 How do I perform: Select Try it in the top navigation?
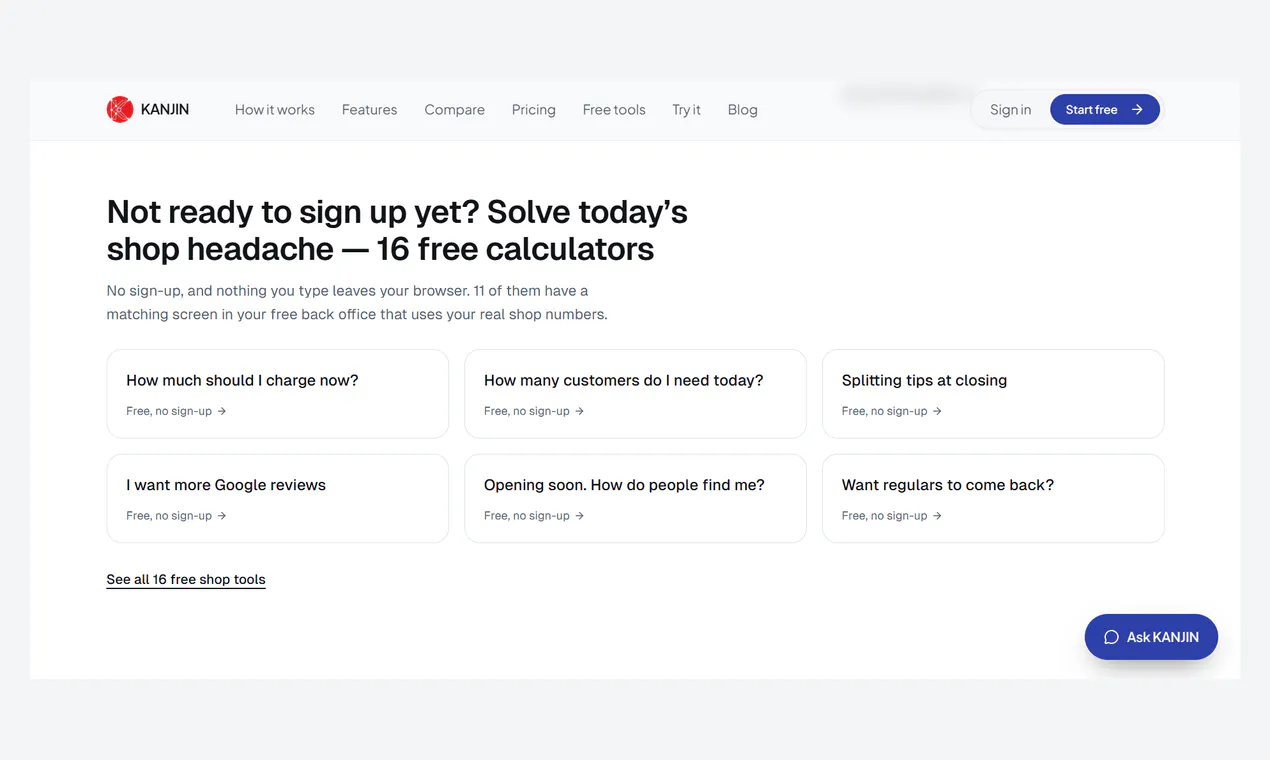pyautogui.click(x=686, y=110)
